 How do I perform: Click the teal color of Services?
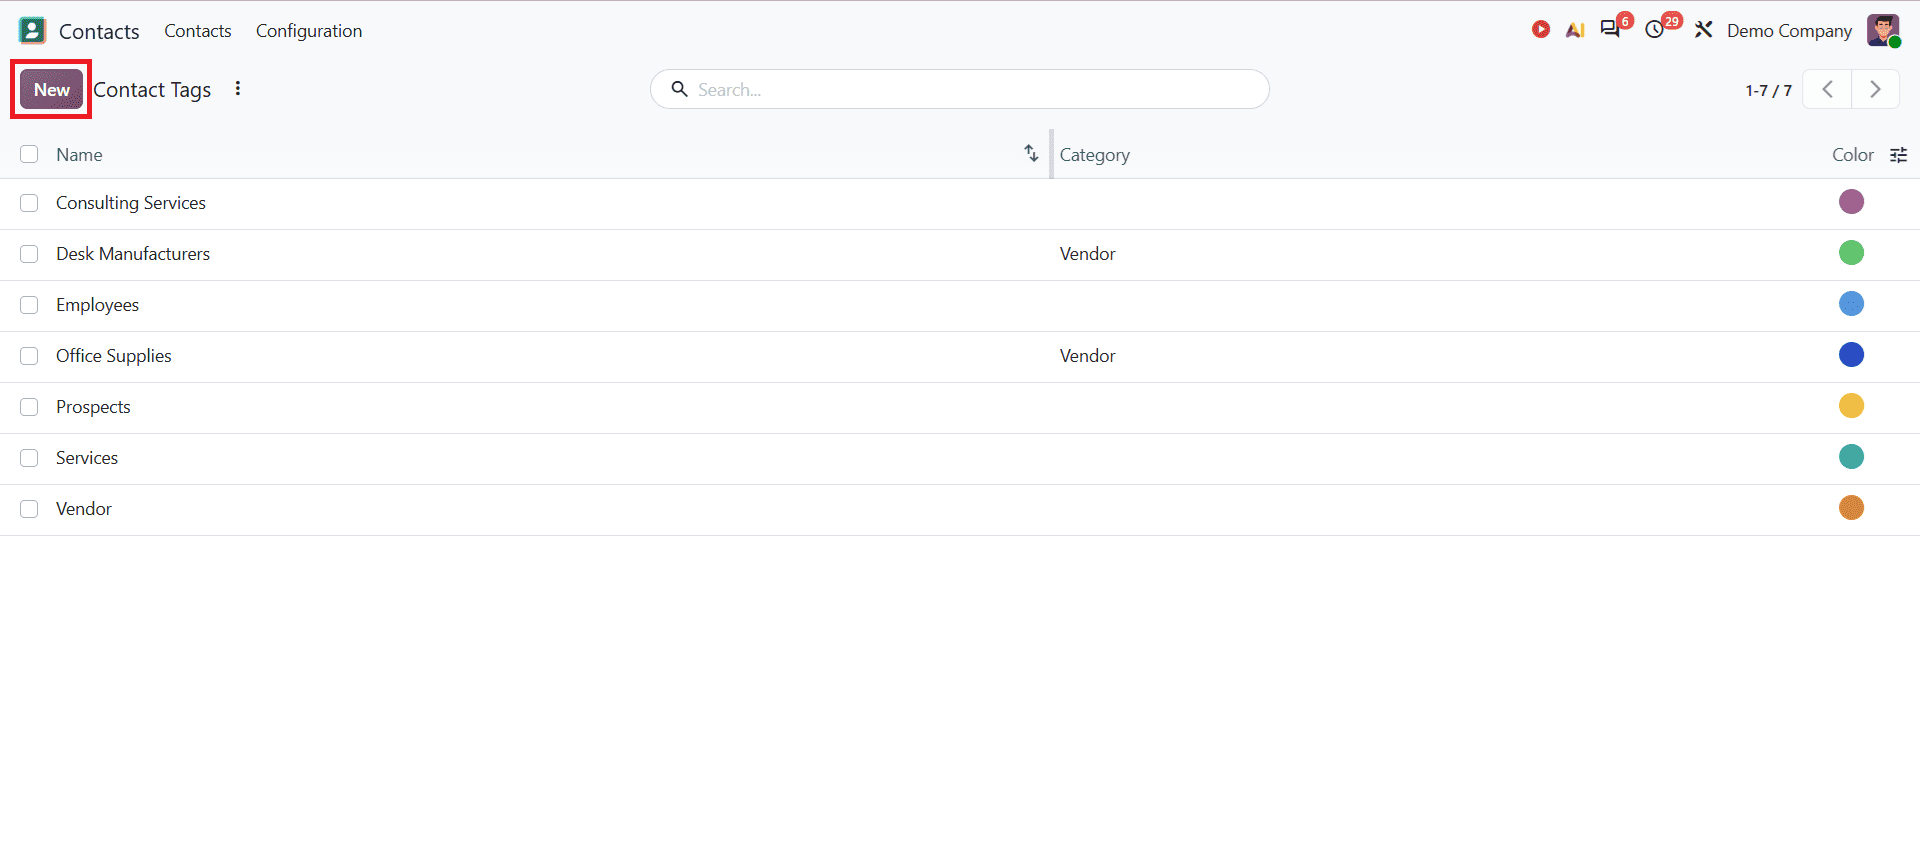[1851, 457]
